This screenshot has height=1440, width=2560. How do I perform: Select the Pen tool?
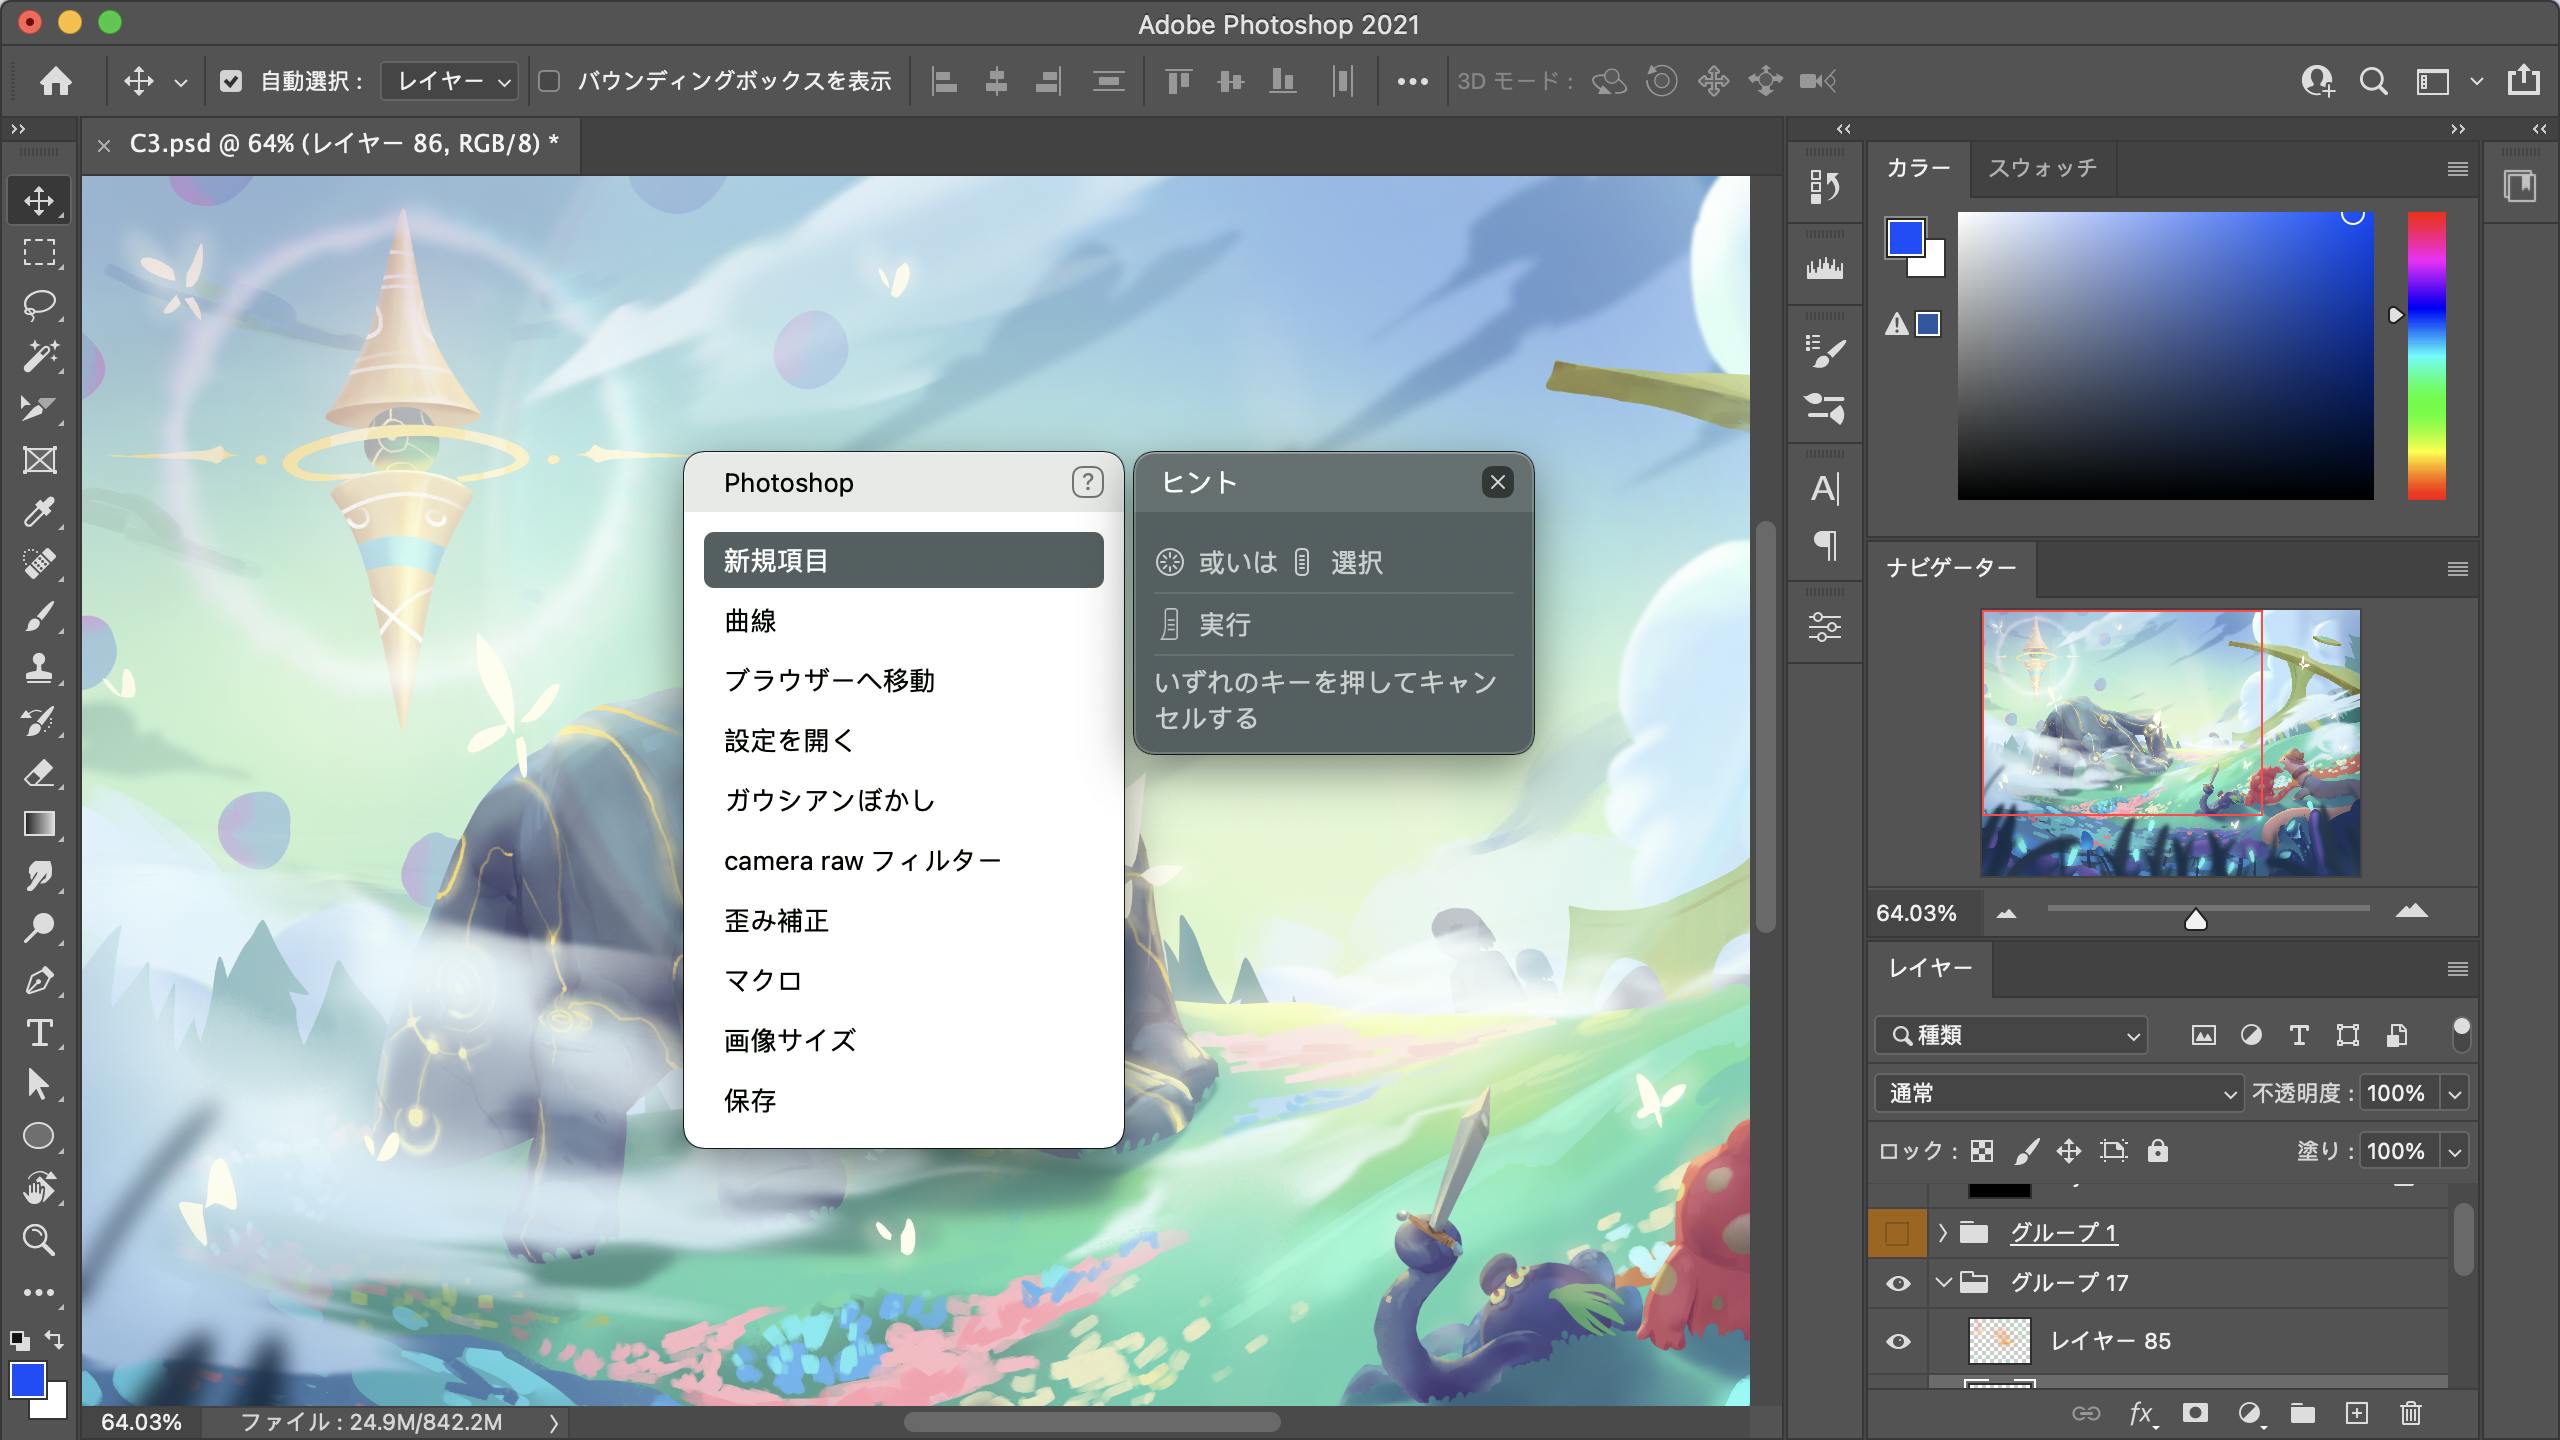[x=39, y=980]
